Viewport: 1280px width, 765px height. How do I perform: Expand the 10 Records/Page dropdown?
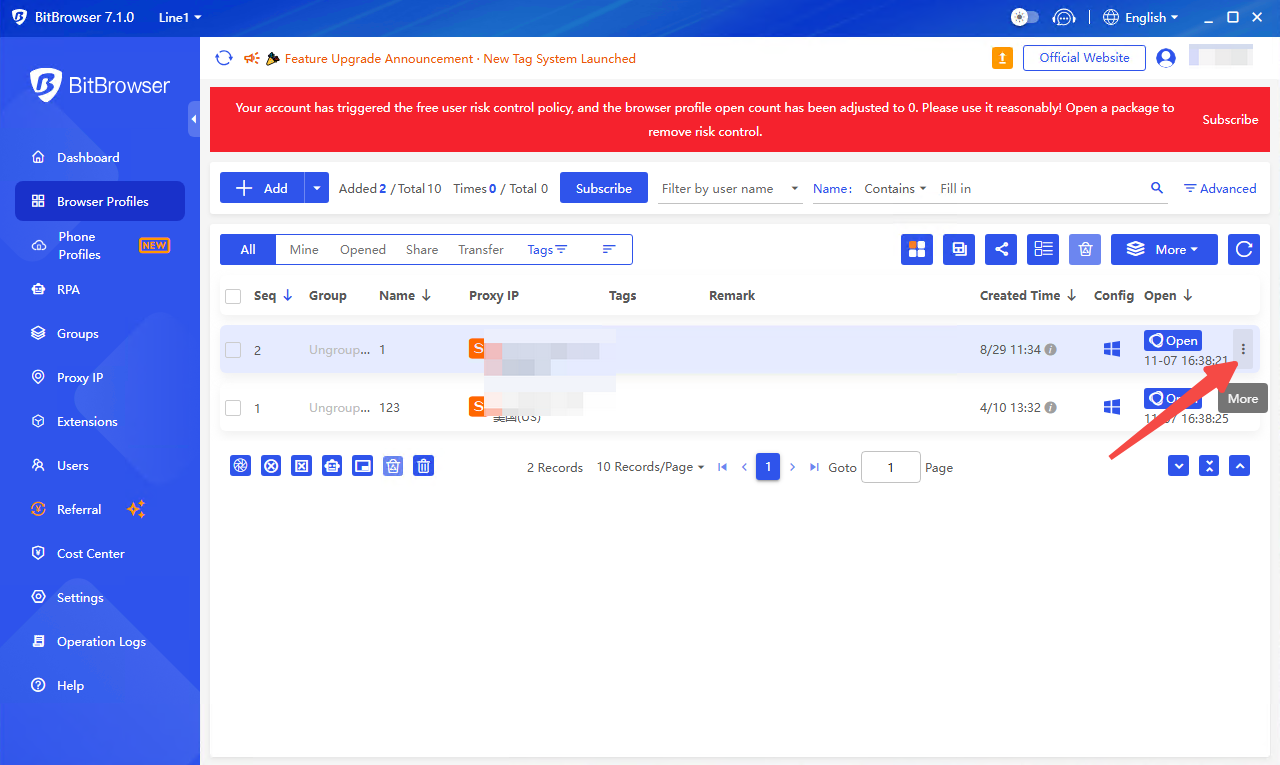(650, 467)
